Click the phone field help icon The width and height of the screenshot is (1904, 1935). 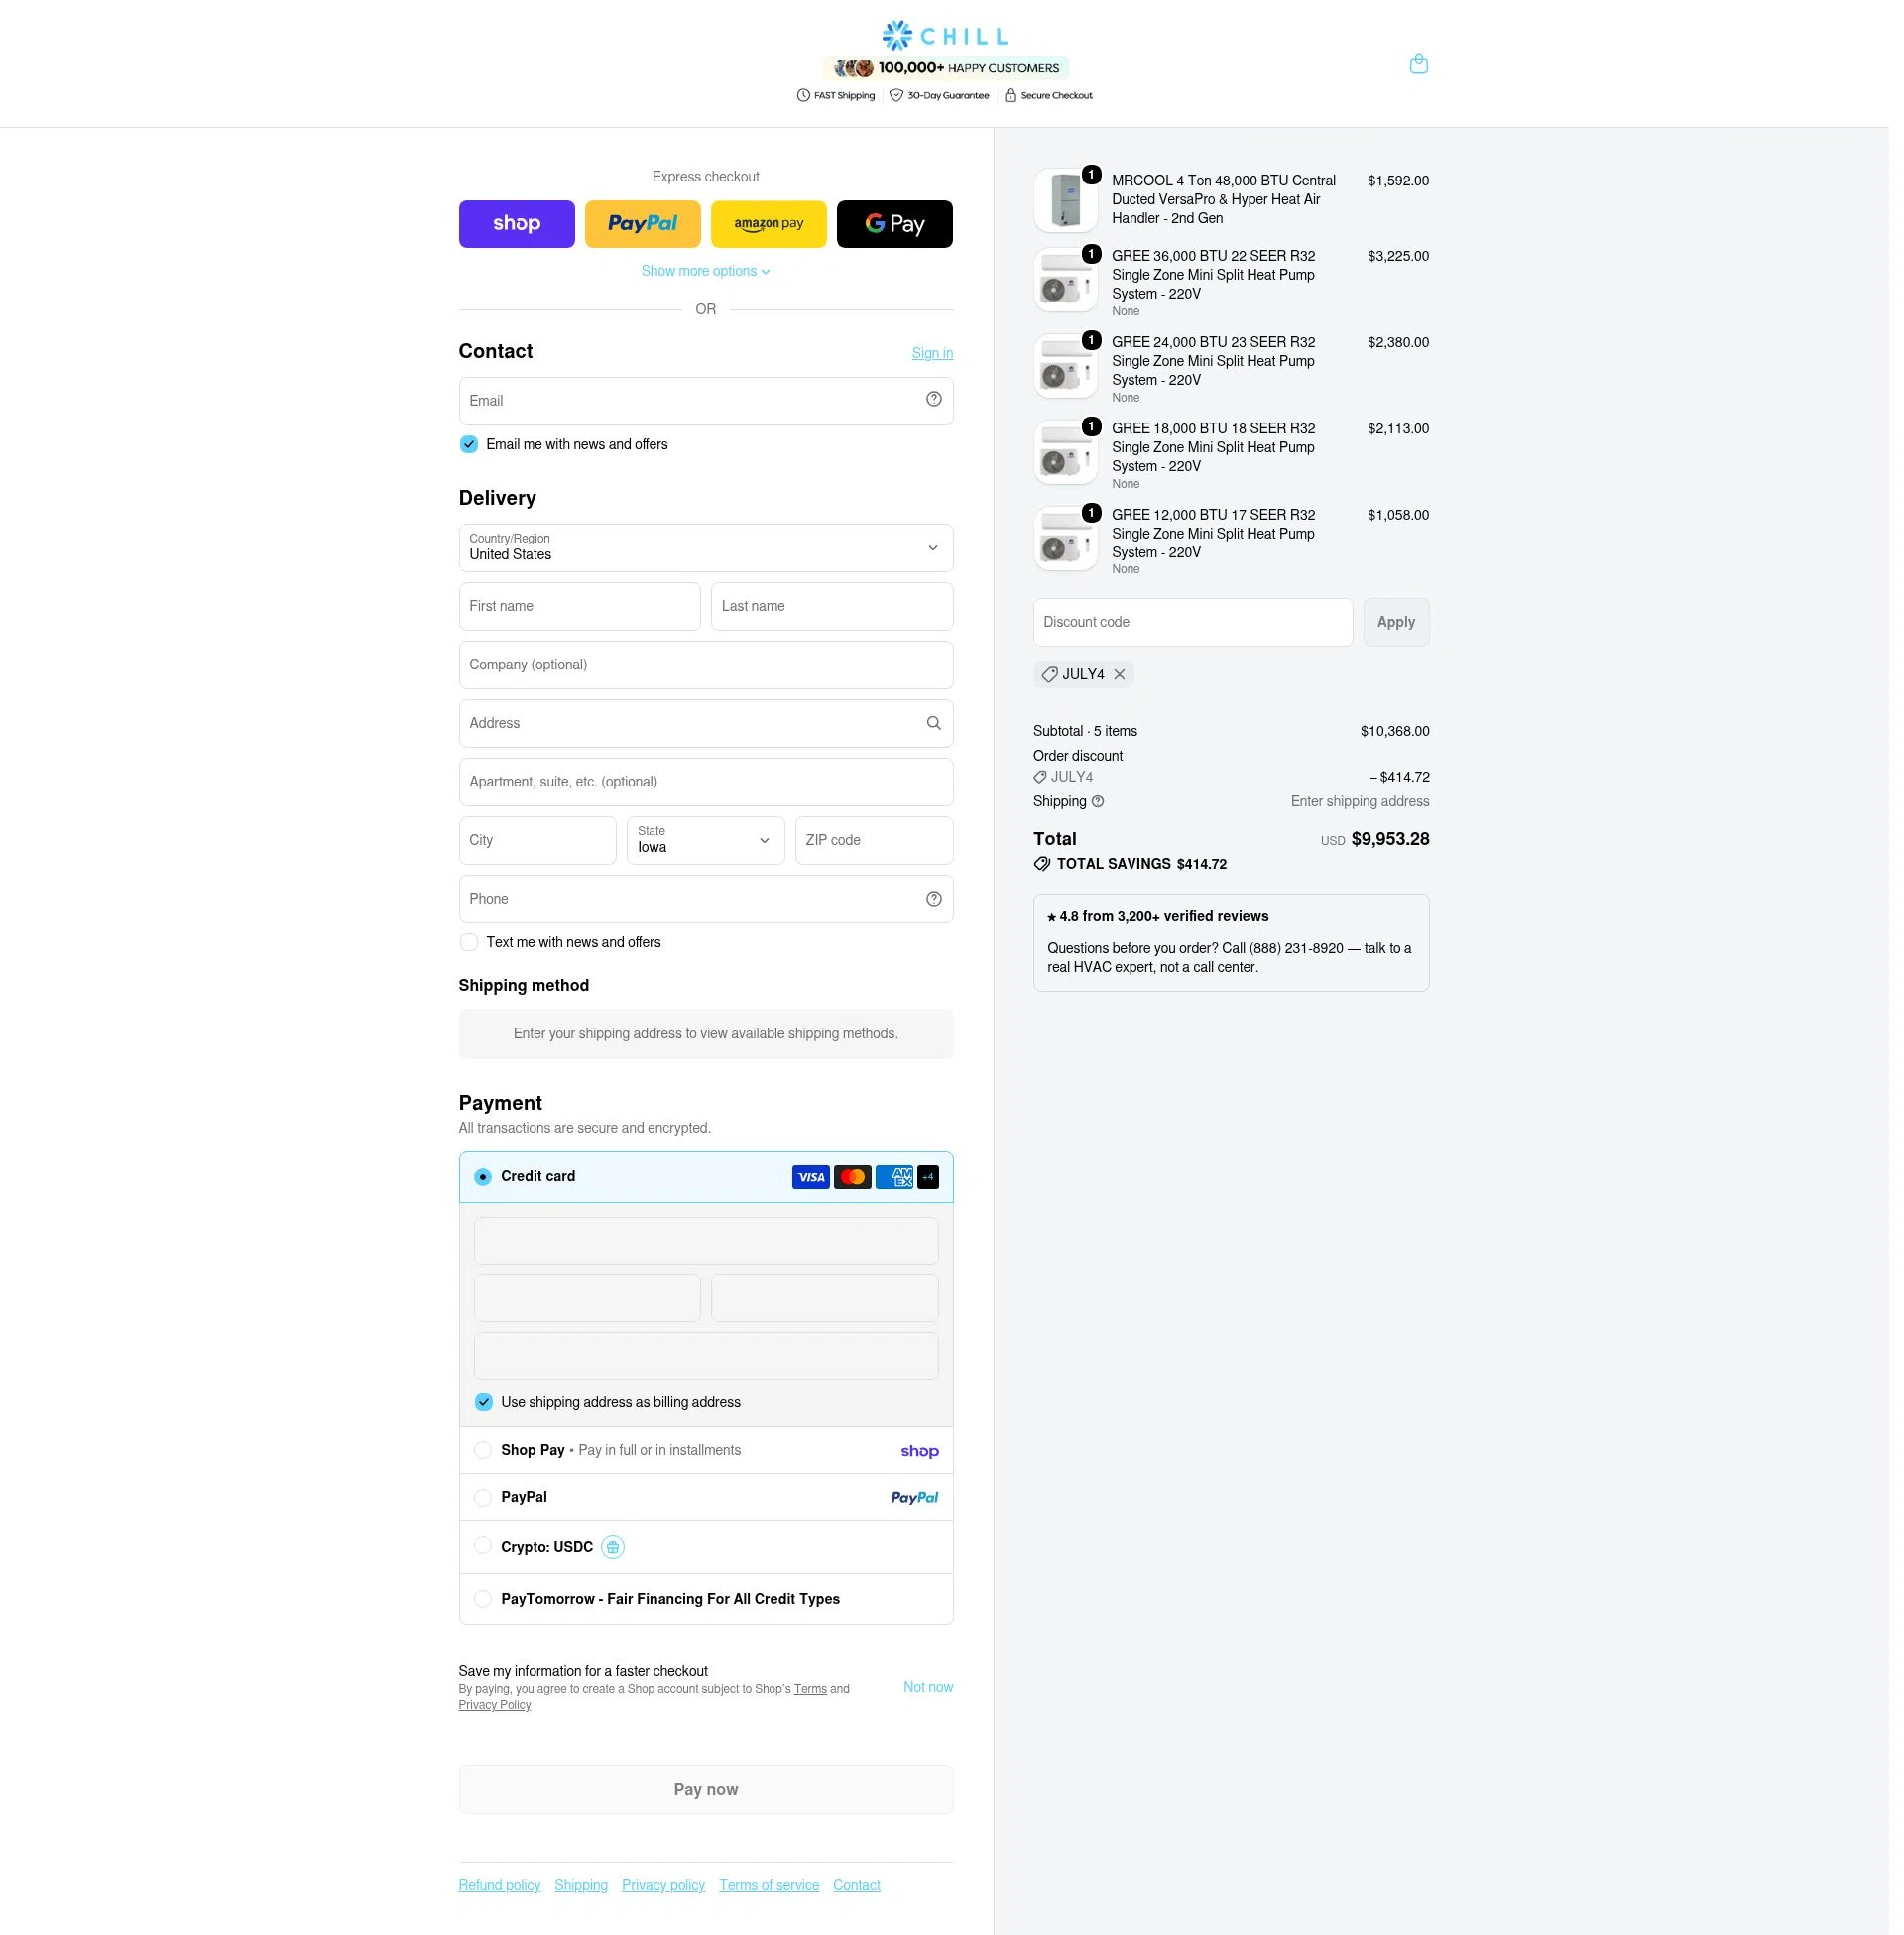coord(933,898)
